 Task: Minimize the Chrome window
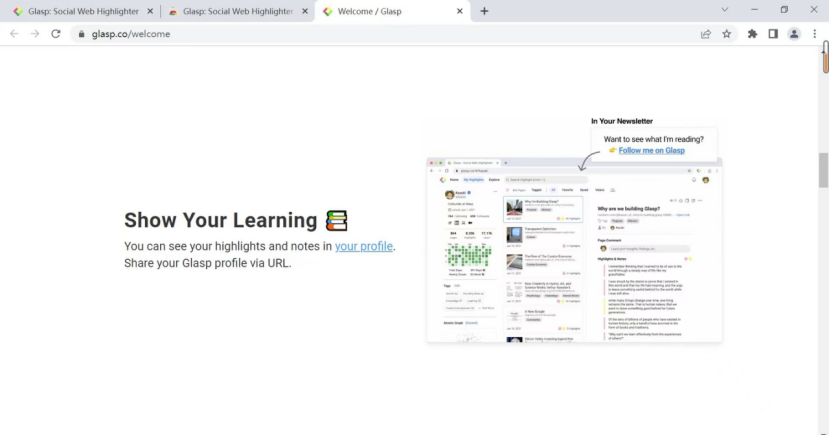click(x=754, y=10)
